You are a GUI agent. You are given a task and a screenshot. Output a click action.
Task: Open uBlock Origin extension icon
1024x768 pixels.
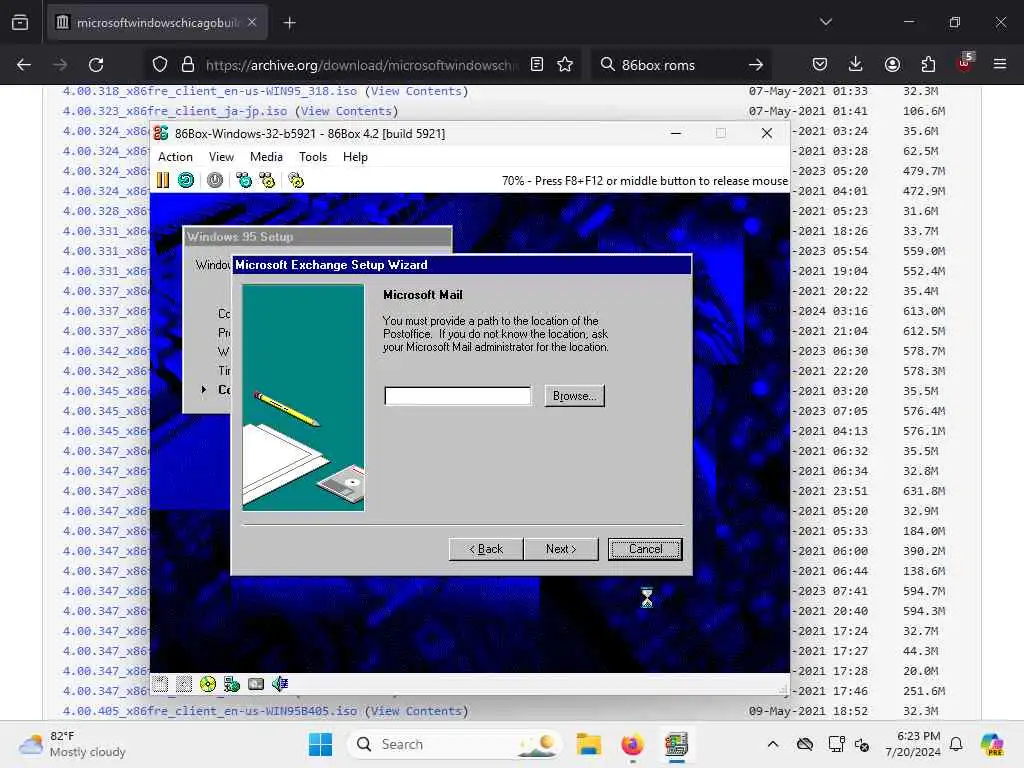pyautogui.click(x=965, y=63)
